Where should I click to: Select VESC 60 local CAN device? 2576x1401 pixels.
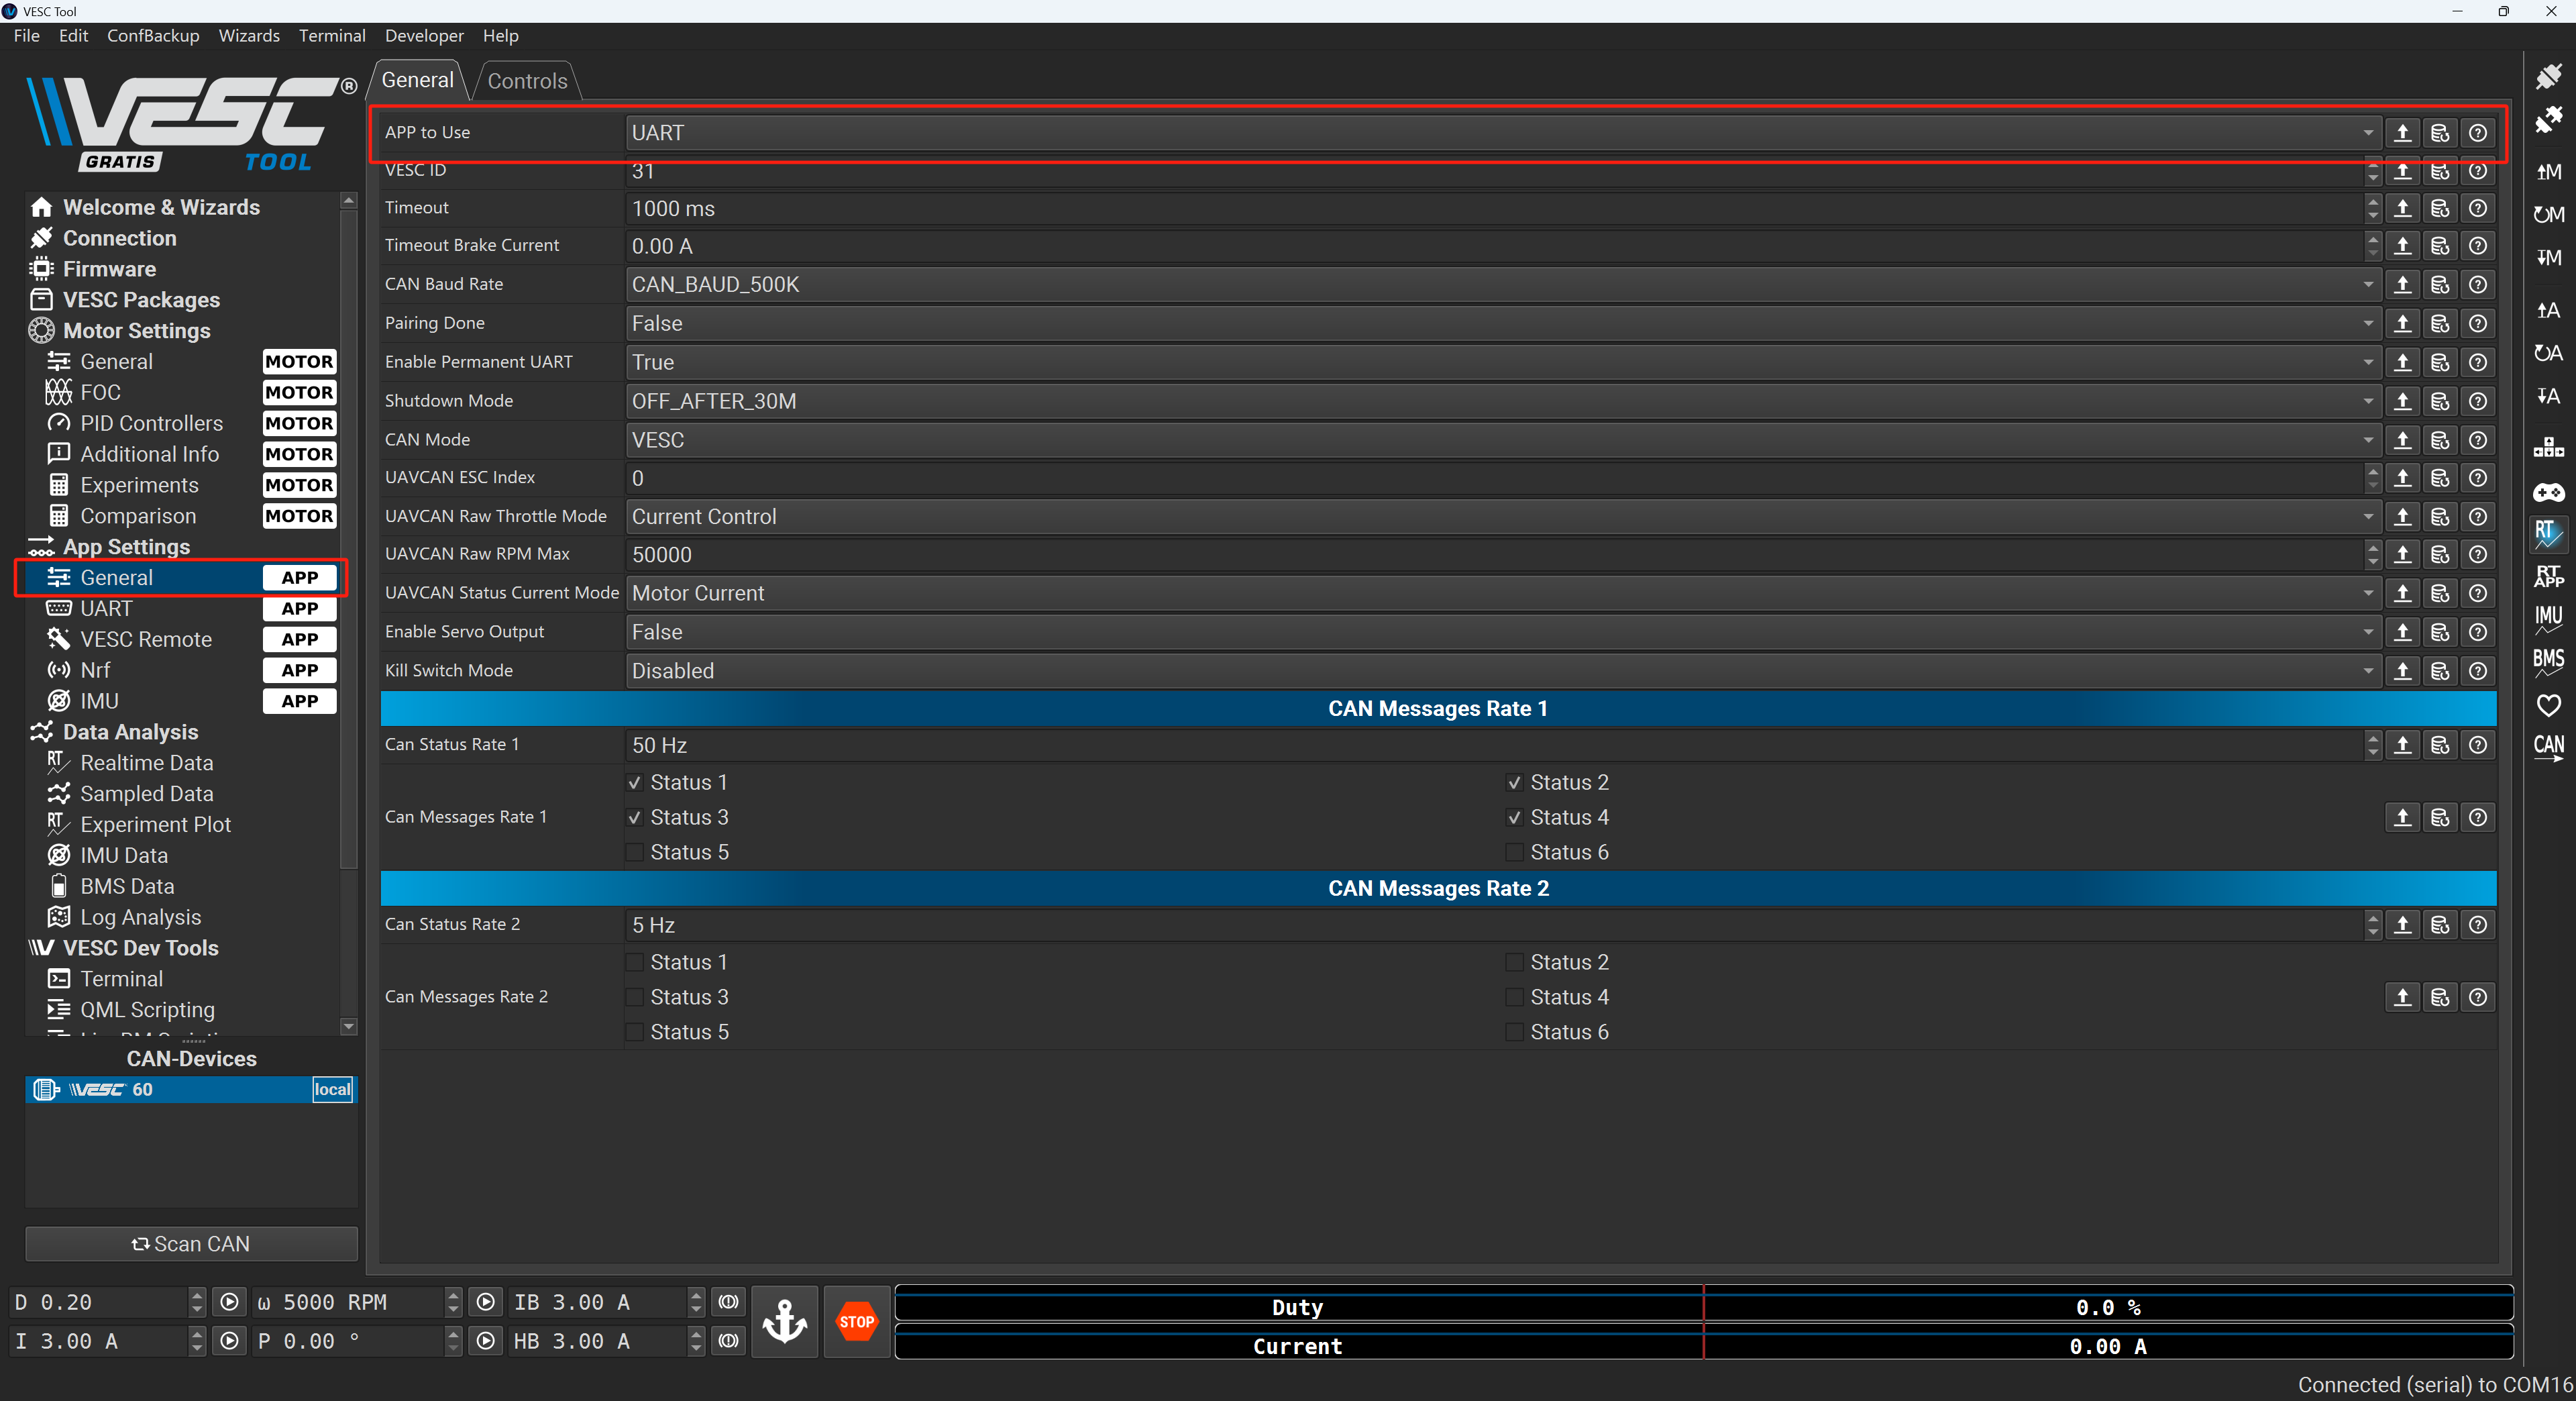coord(191,1090)
